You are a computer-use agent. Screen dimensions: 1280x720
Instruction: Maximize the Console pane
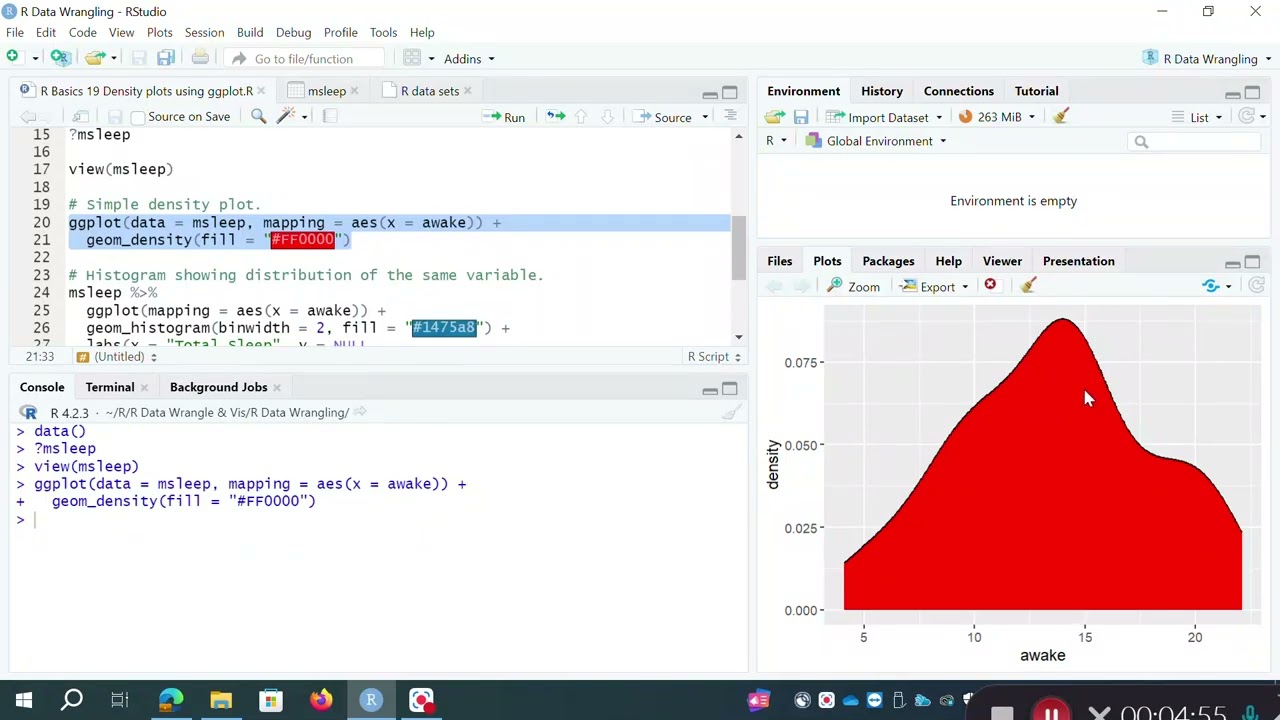click(730, 389)
